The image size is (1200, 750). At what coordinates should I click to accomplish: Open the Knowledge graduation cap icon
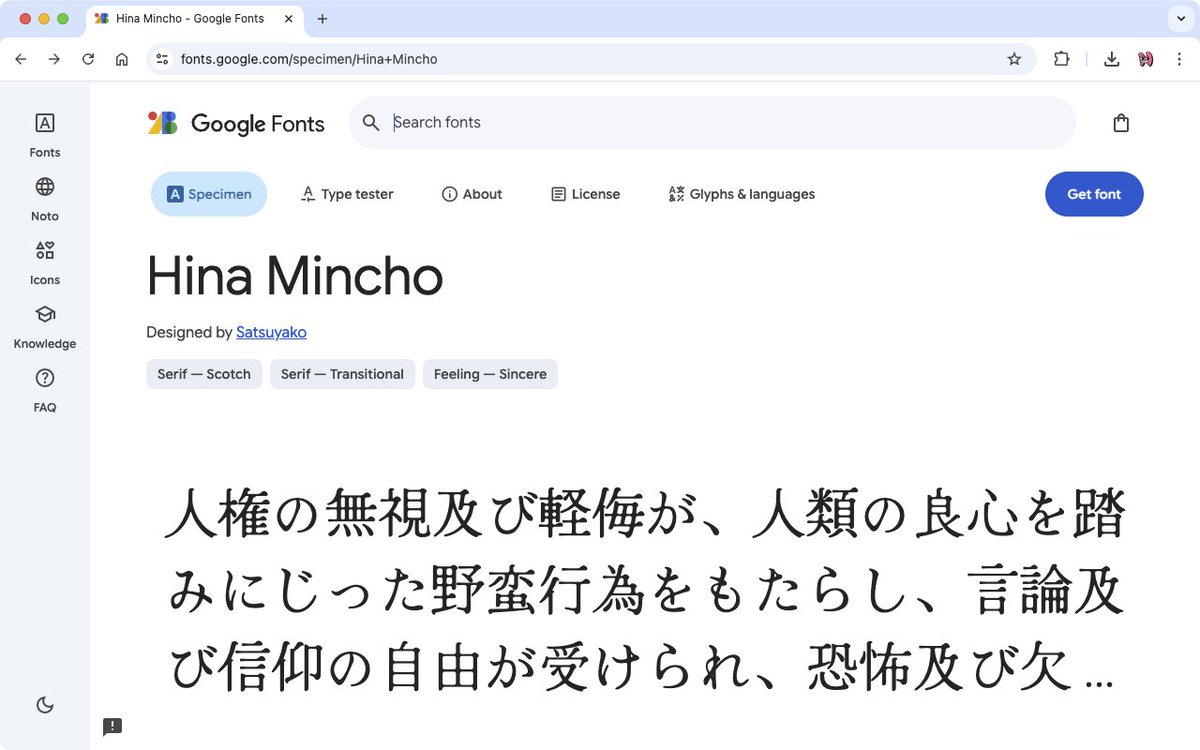(x=44, y=314)
